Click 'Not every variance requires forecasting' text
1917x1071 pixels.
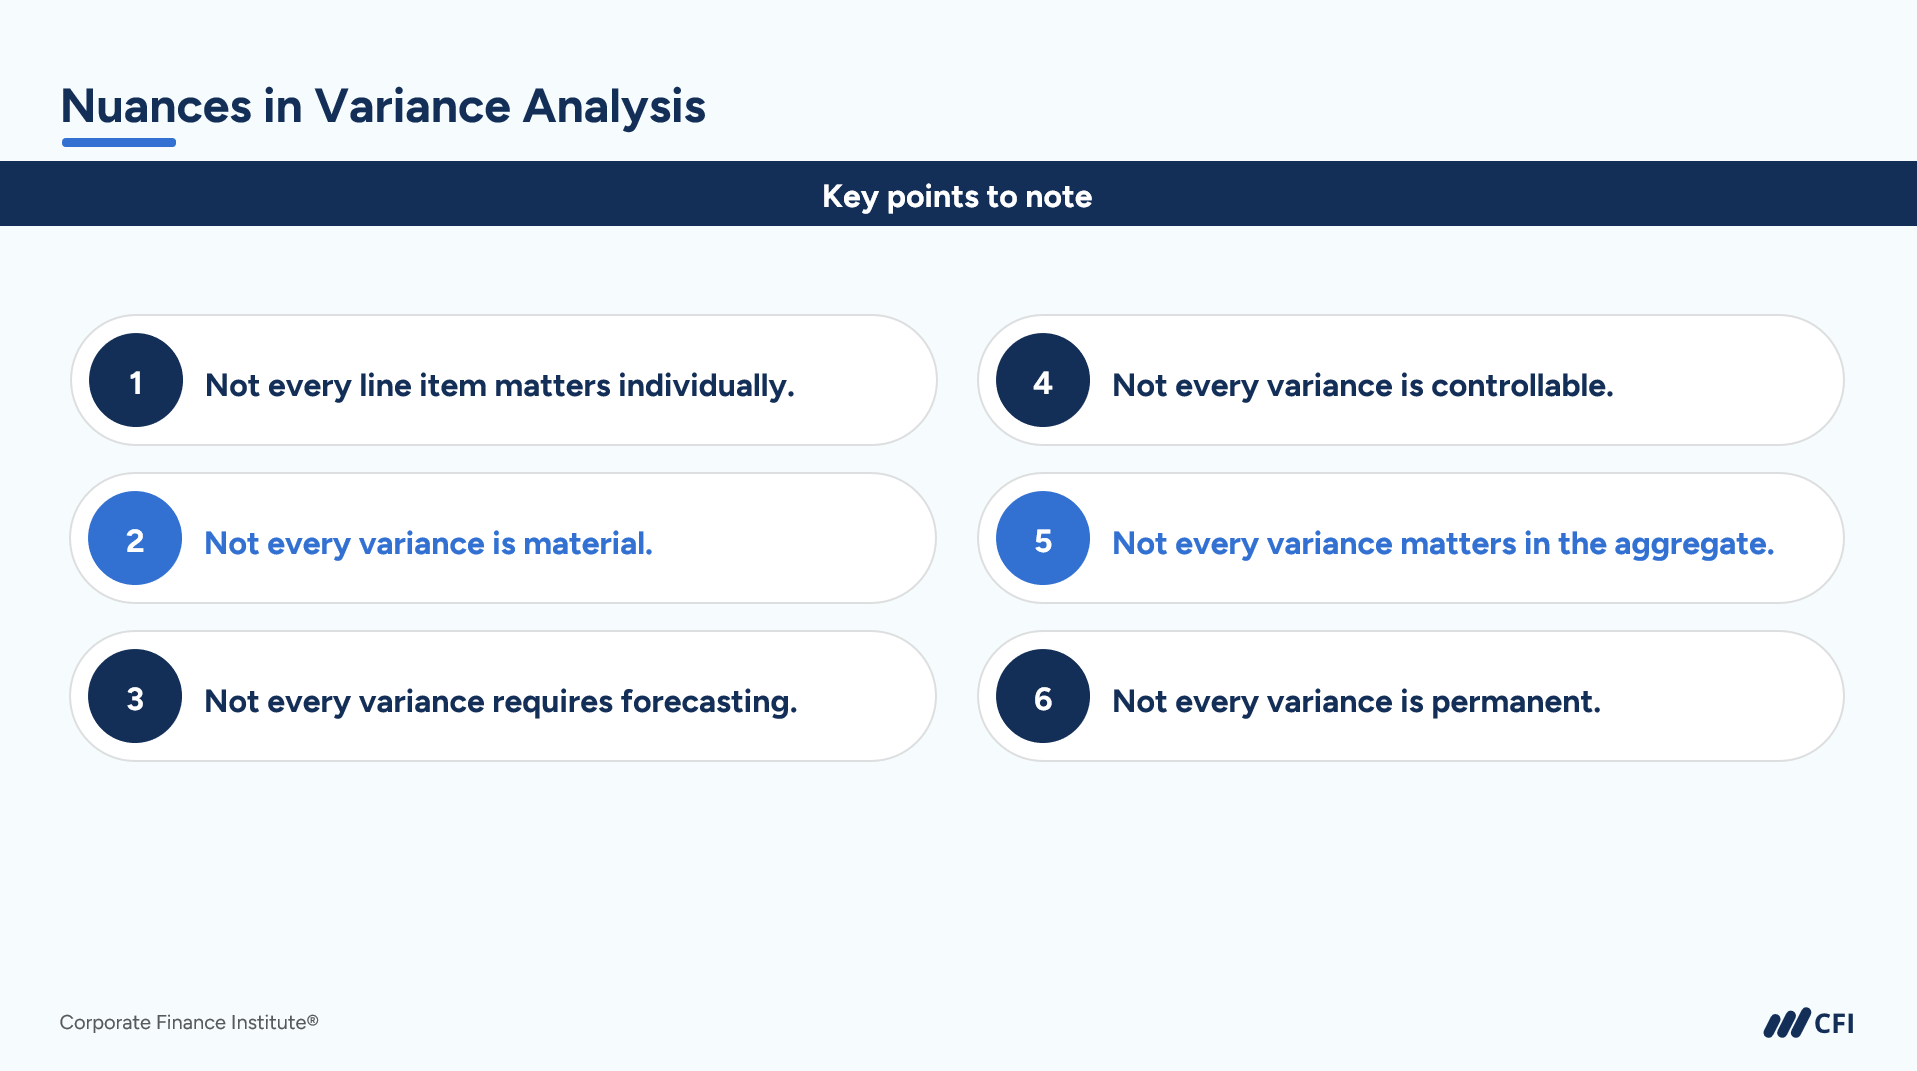[500, 701]
